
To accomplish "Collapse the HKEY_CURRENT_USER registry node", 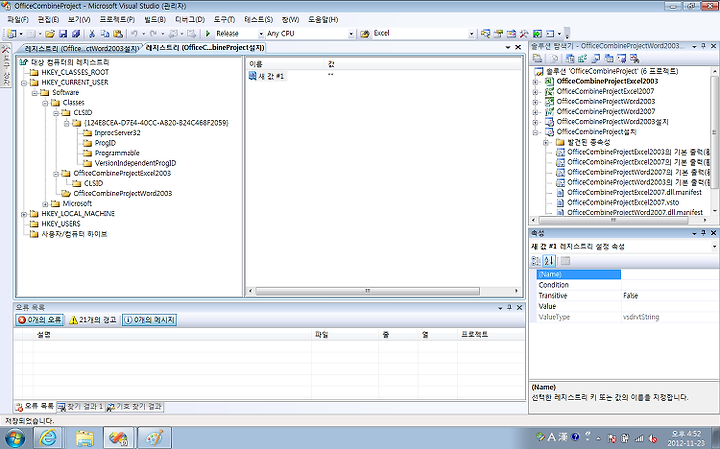I will pyautogui.click(x=24, y=83).
